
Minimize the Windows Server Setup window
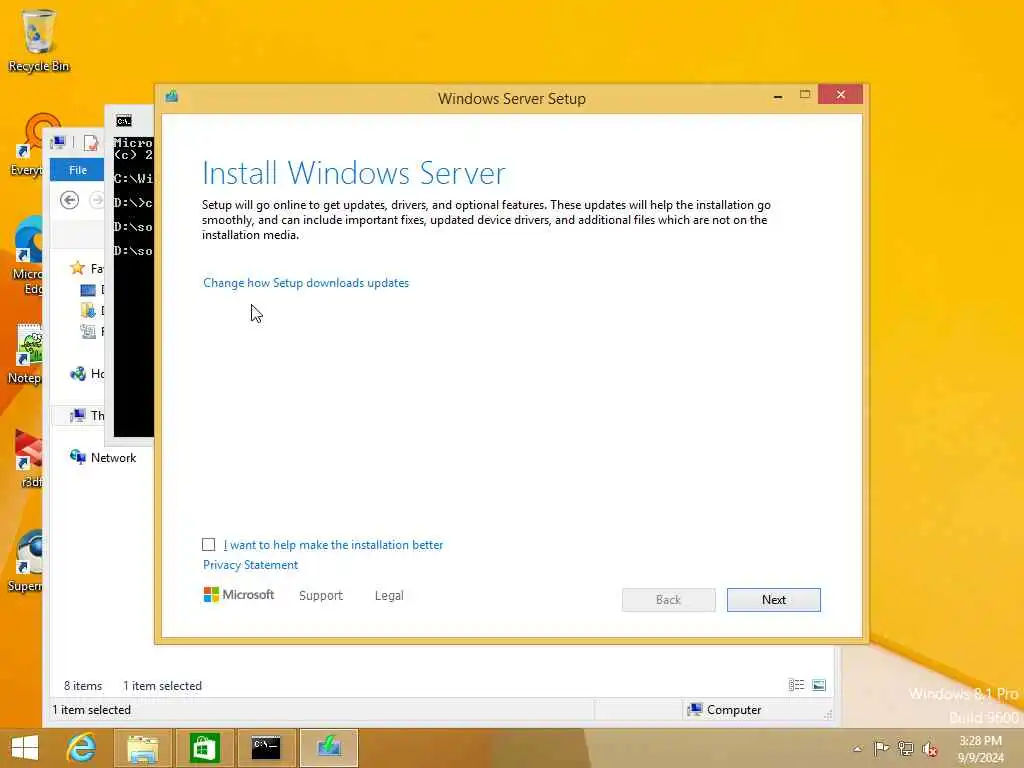click(778, 96)
